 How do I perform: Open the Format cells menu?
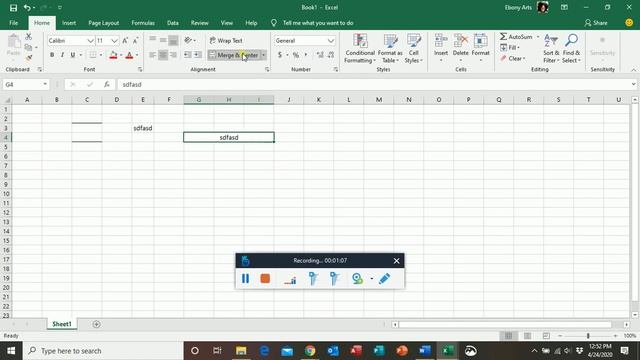(x=480, y=48)
